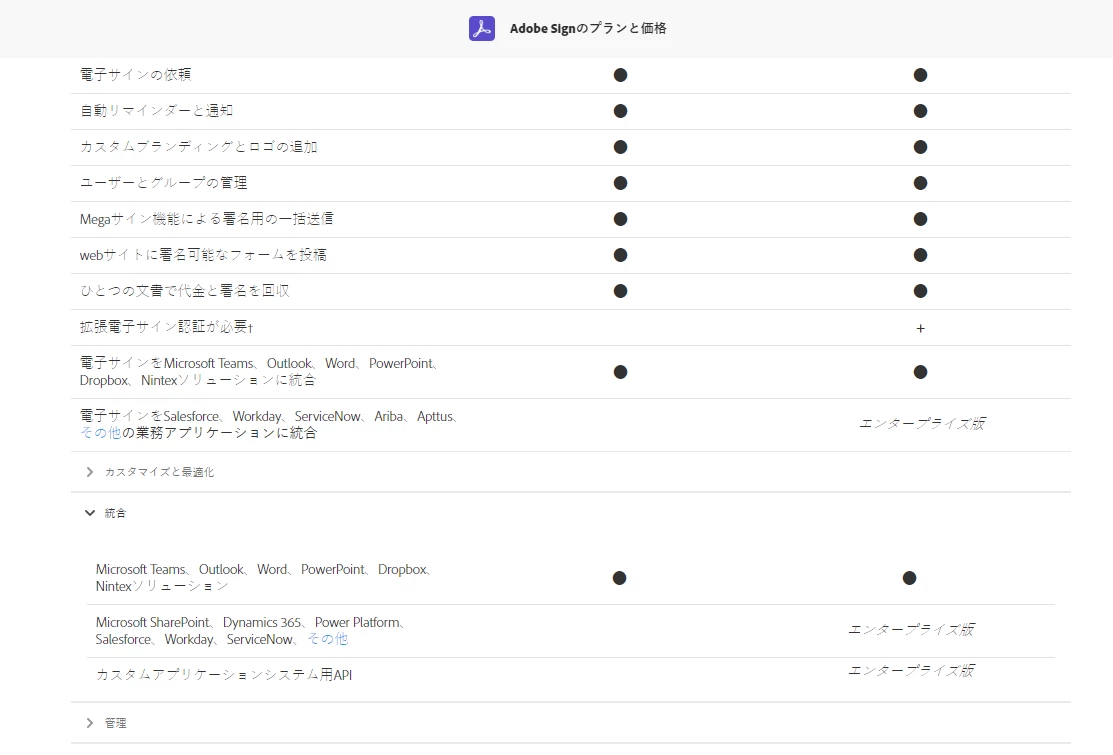Click second column dot in 統合 Nintexソリューション row

coord(909,578)
